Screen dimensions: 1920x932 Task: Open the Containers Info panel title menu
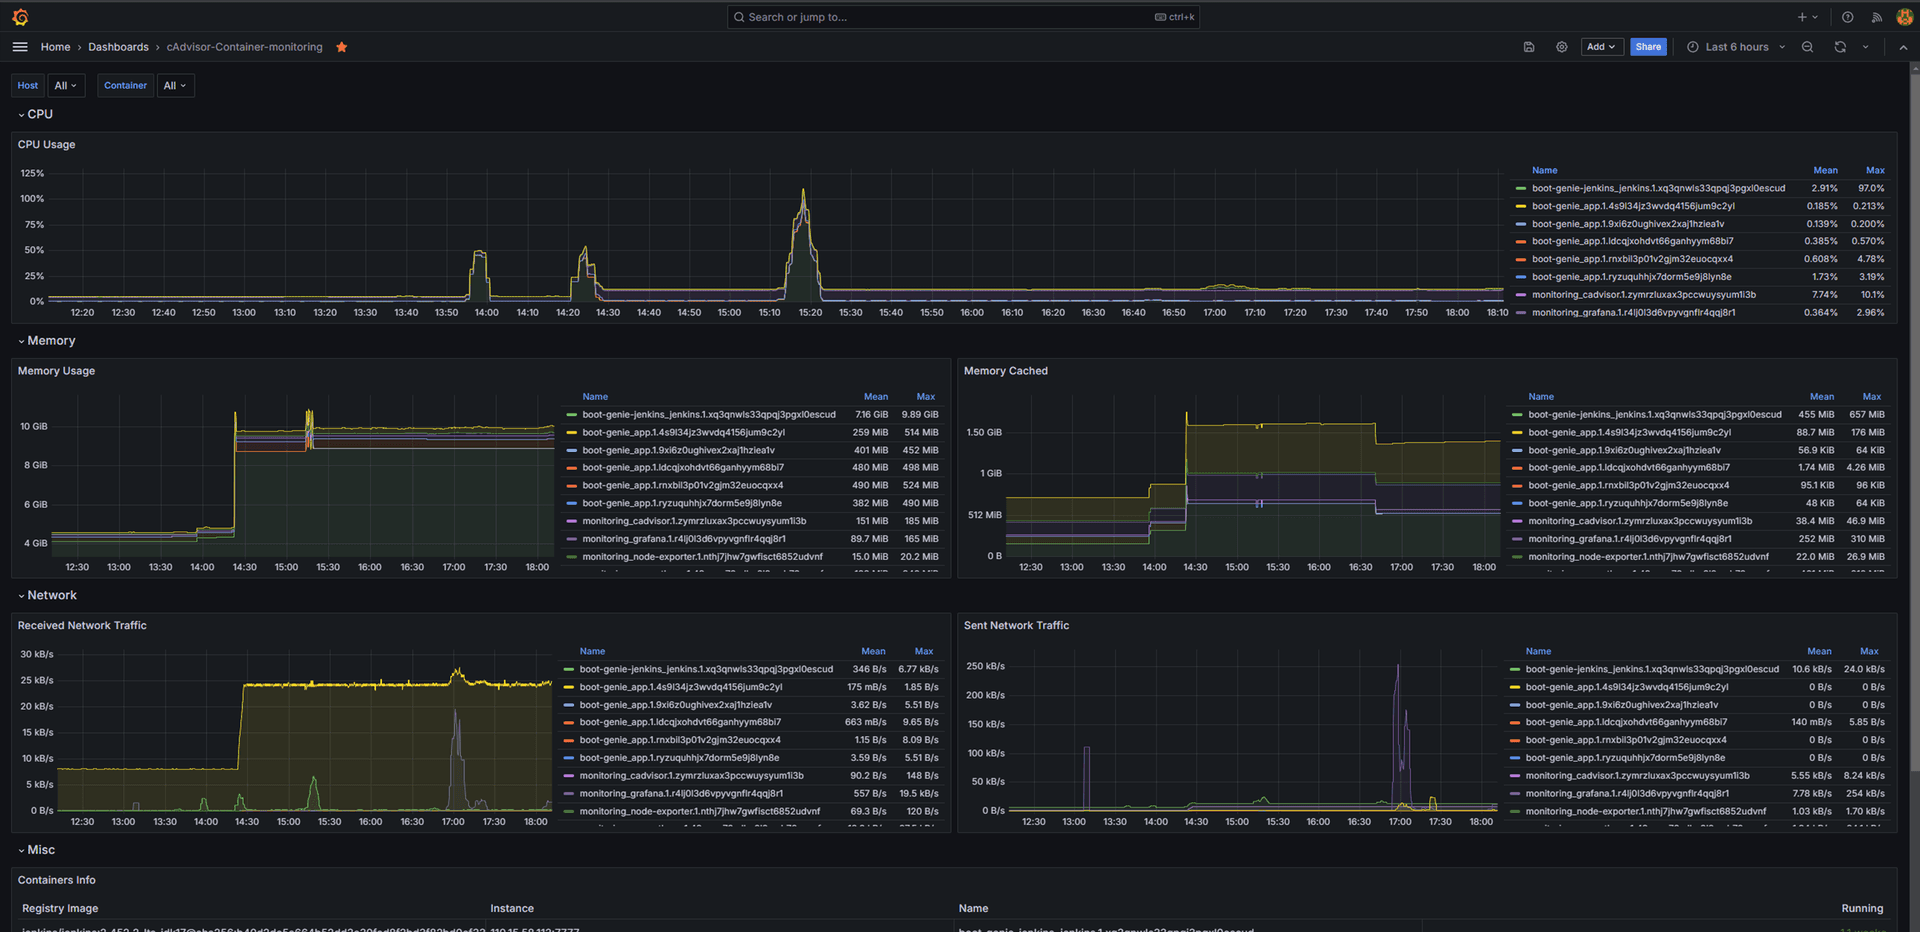click(56, 881)
